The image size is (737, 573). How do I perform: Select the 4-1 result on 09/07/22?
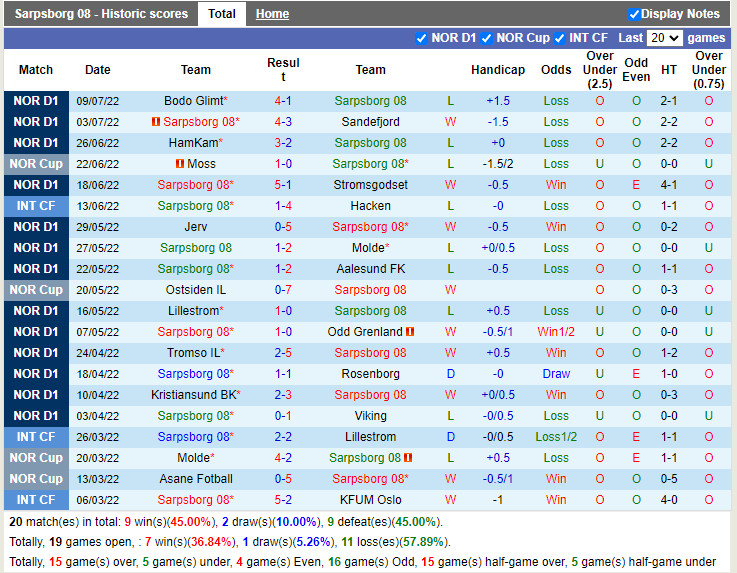[x=283, y=101]
